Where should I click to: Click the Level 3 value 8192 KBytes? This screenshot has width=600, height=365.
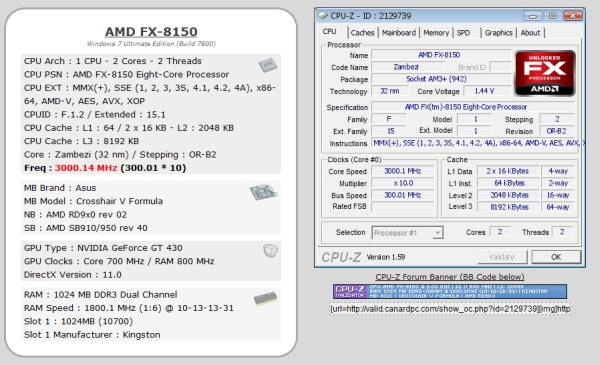tap(508, 207)
